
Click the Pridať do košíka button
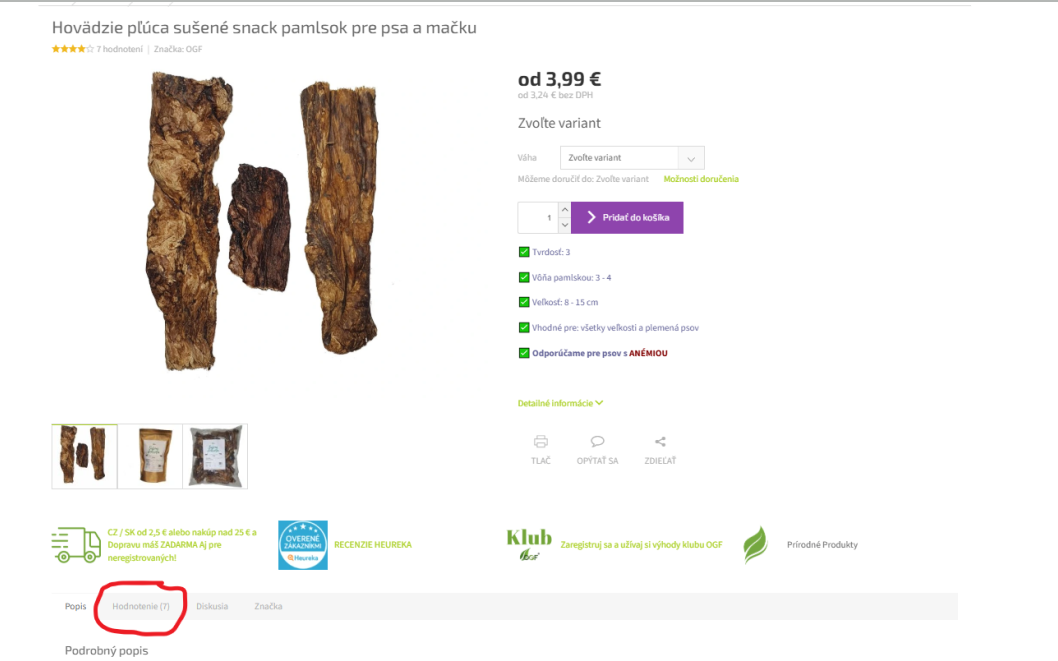627,218
